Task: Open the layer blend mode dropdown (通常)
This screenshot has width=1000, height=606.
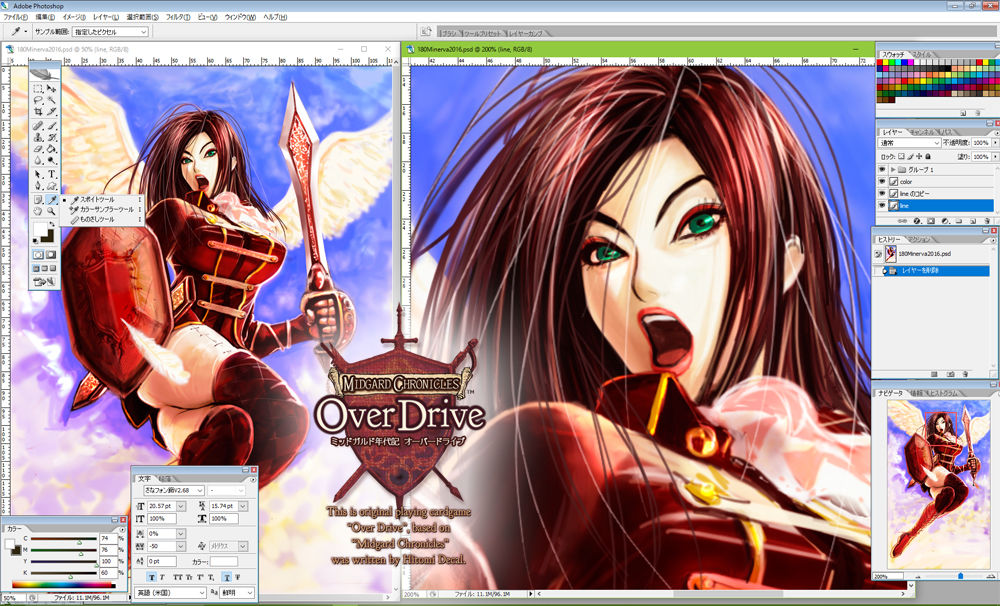Action: coord(910,143)
